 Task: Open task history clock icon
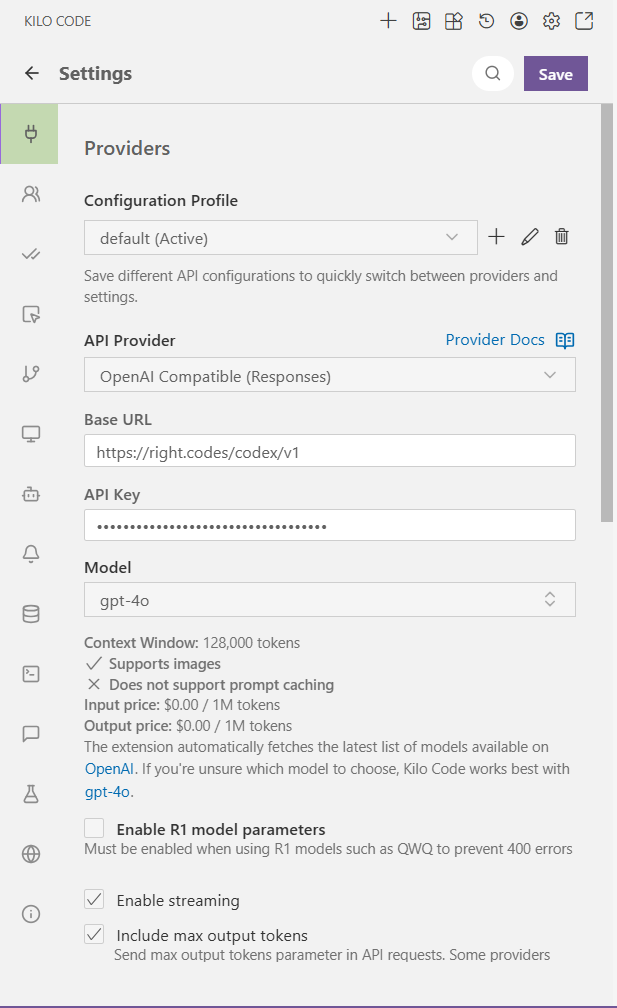tap(486, 21)
